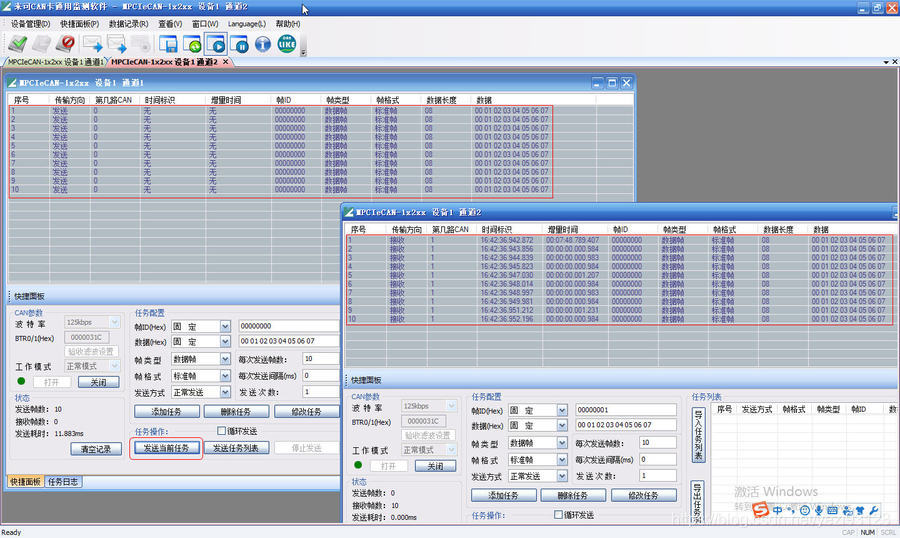Open 数据(Hex) dropdown in 通道1 window

(x=225, y=342)
